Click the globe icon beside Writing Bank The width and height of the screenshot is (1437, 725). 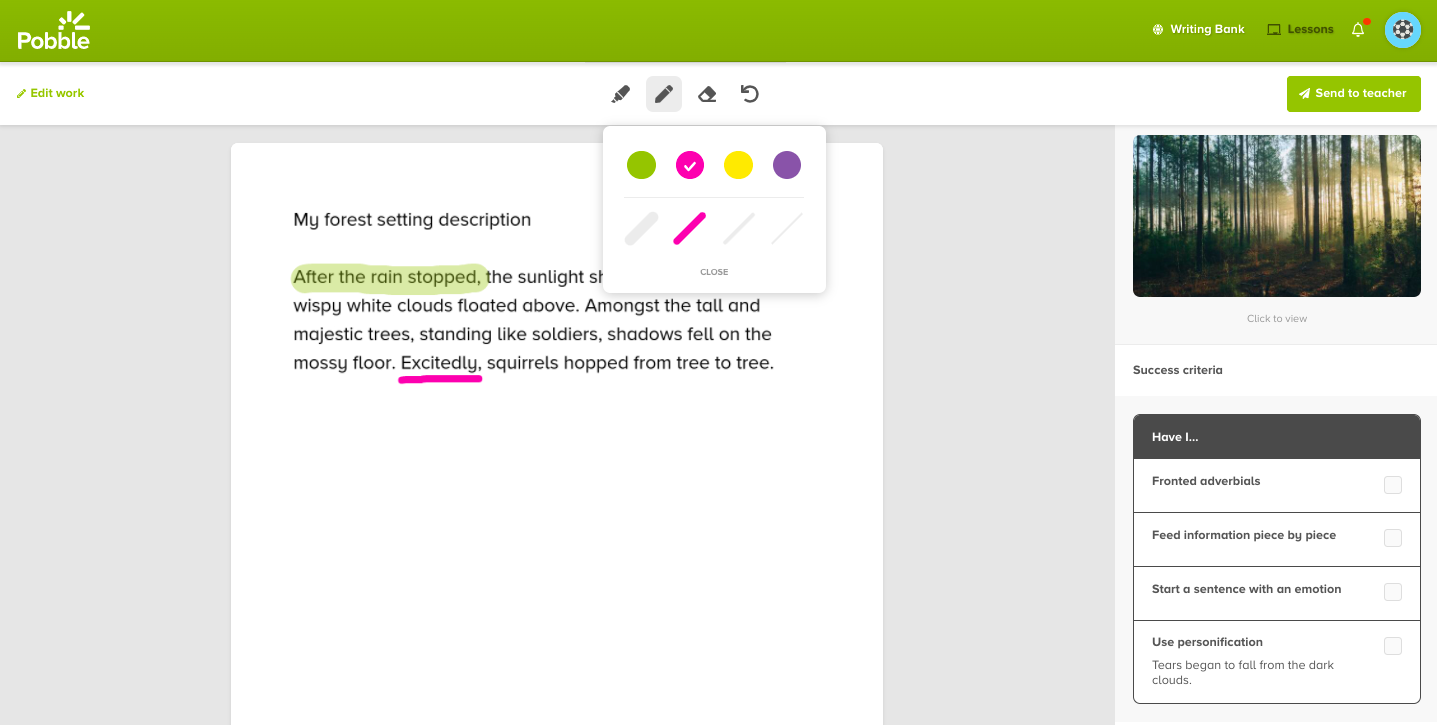1157,29
